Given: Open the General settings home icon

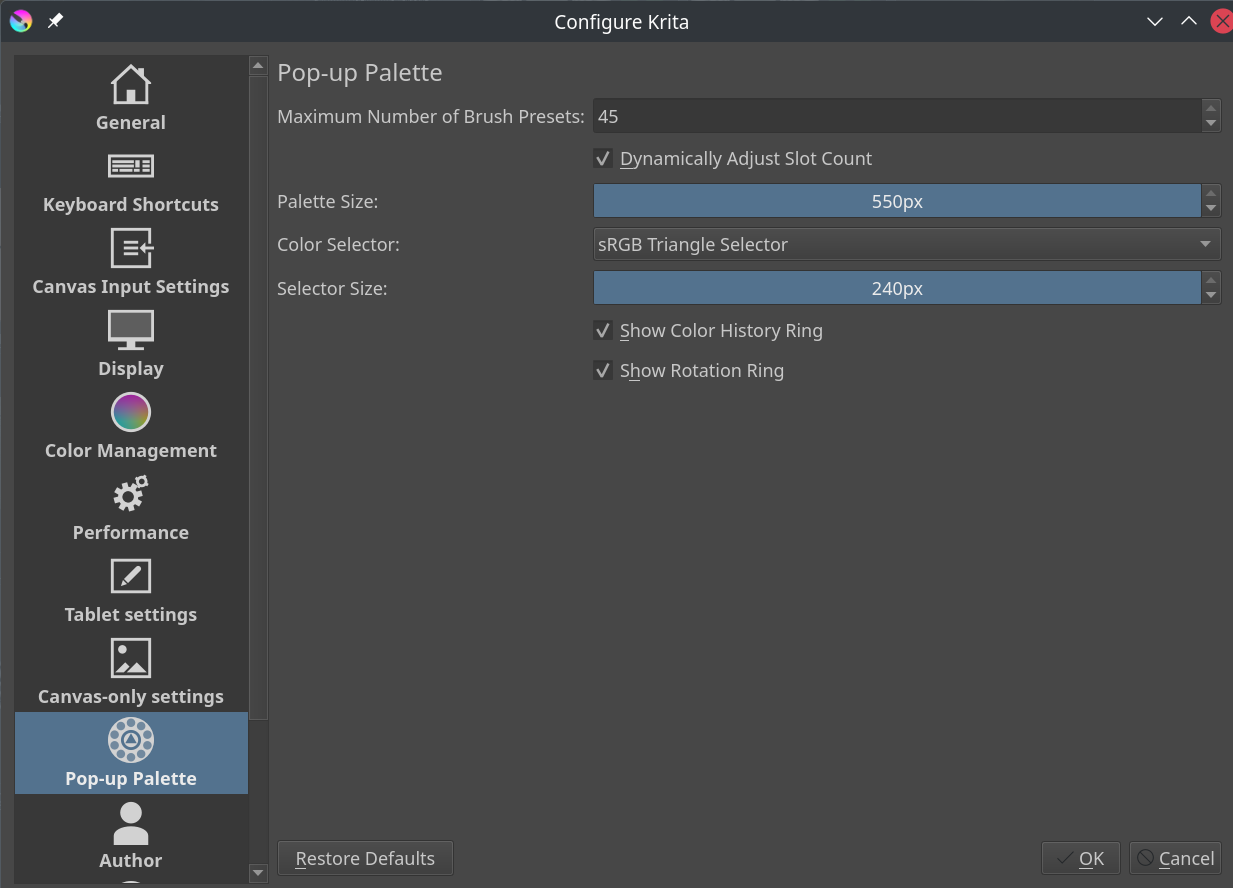Looking at the screenshot, I should coord(131,85).
